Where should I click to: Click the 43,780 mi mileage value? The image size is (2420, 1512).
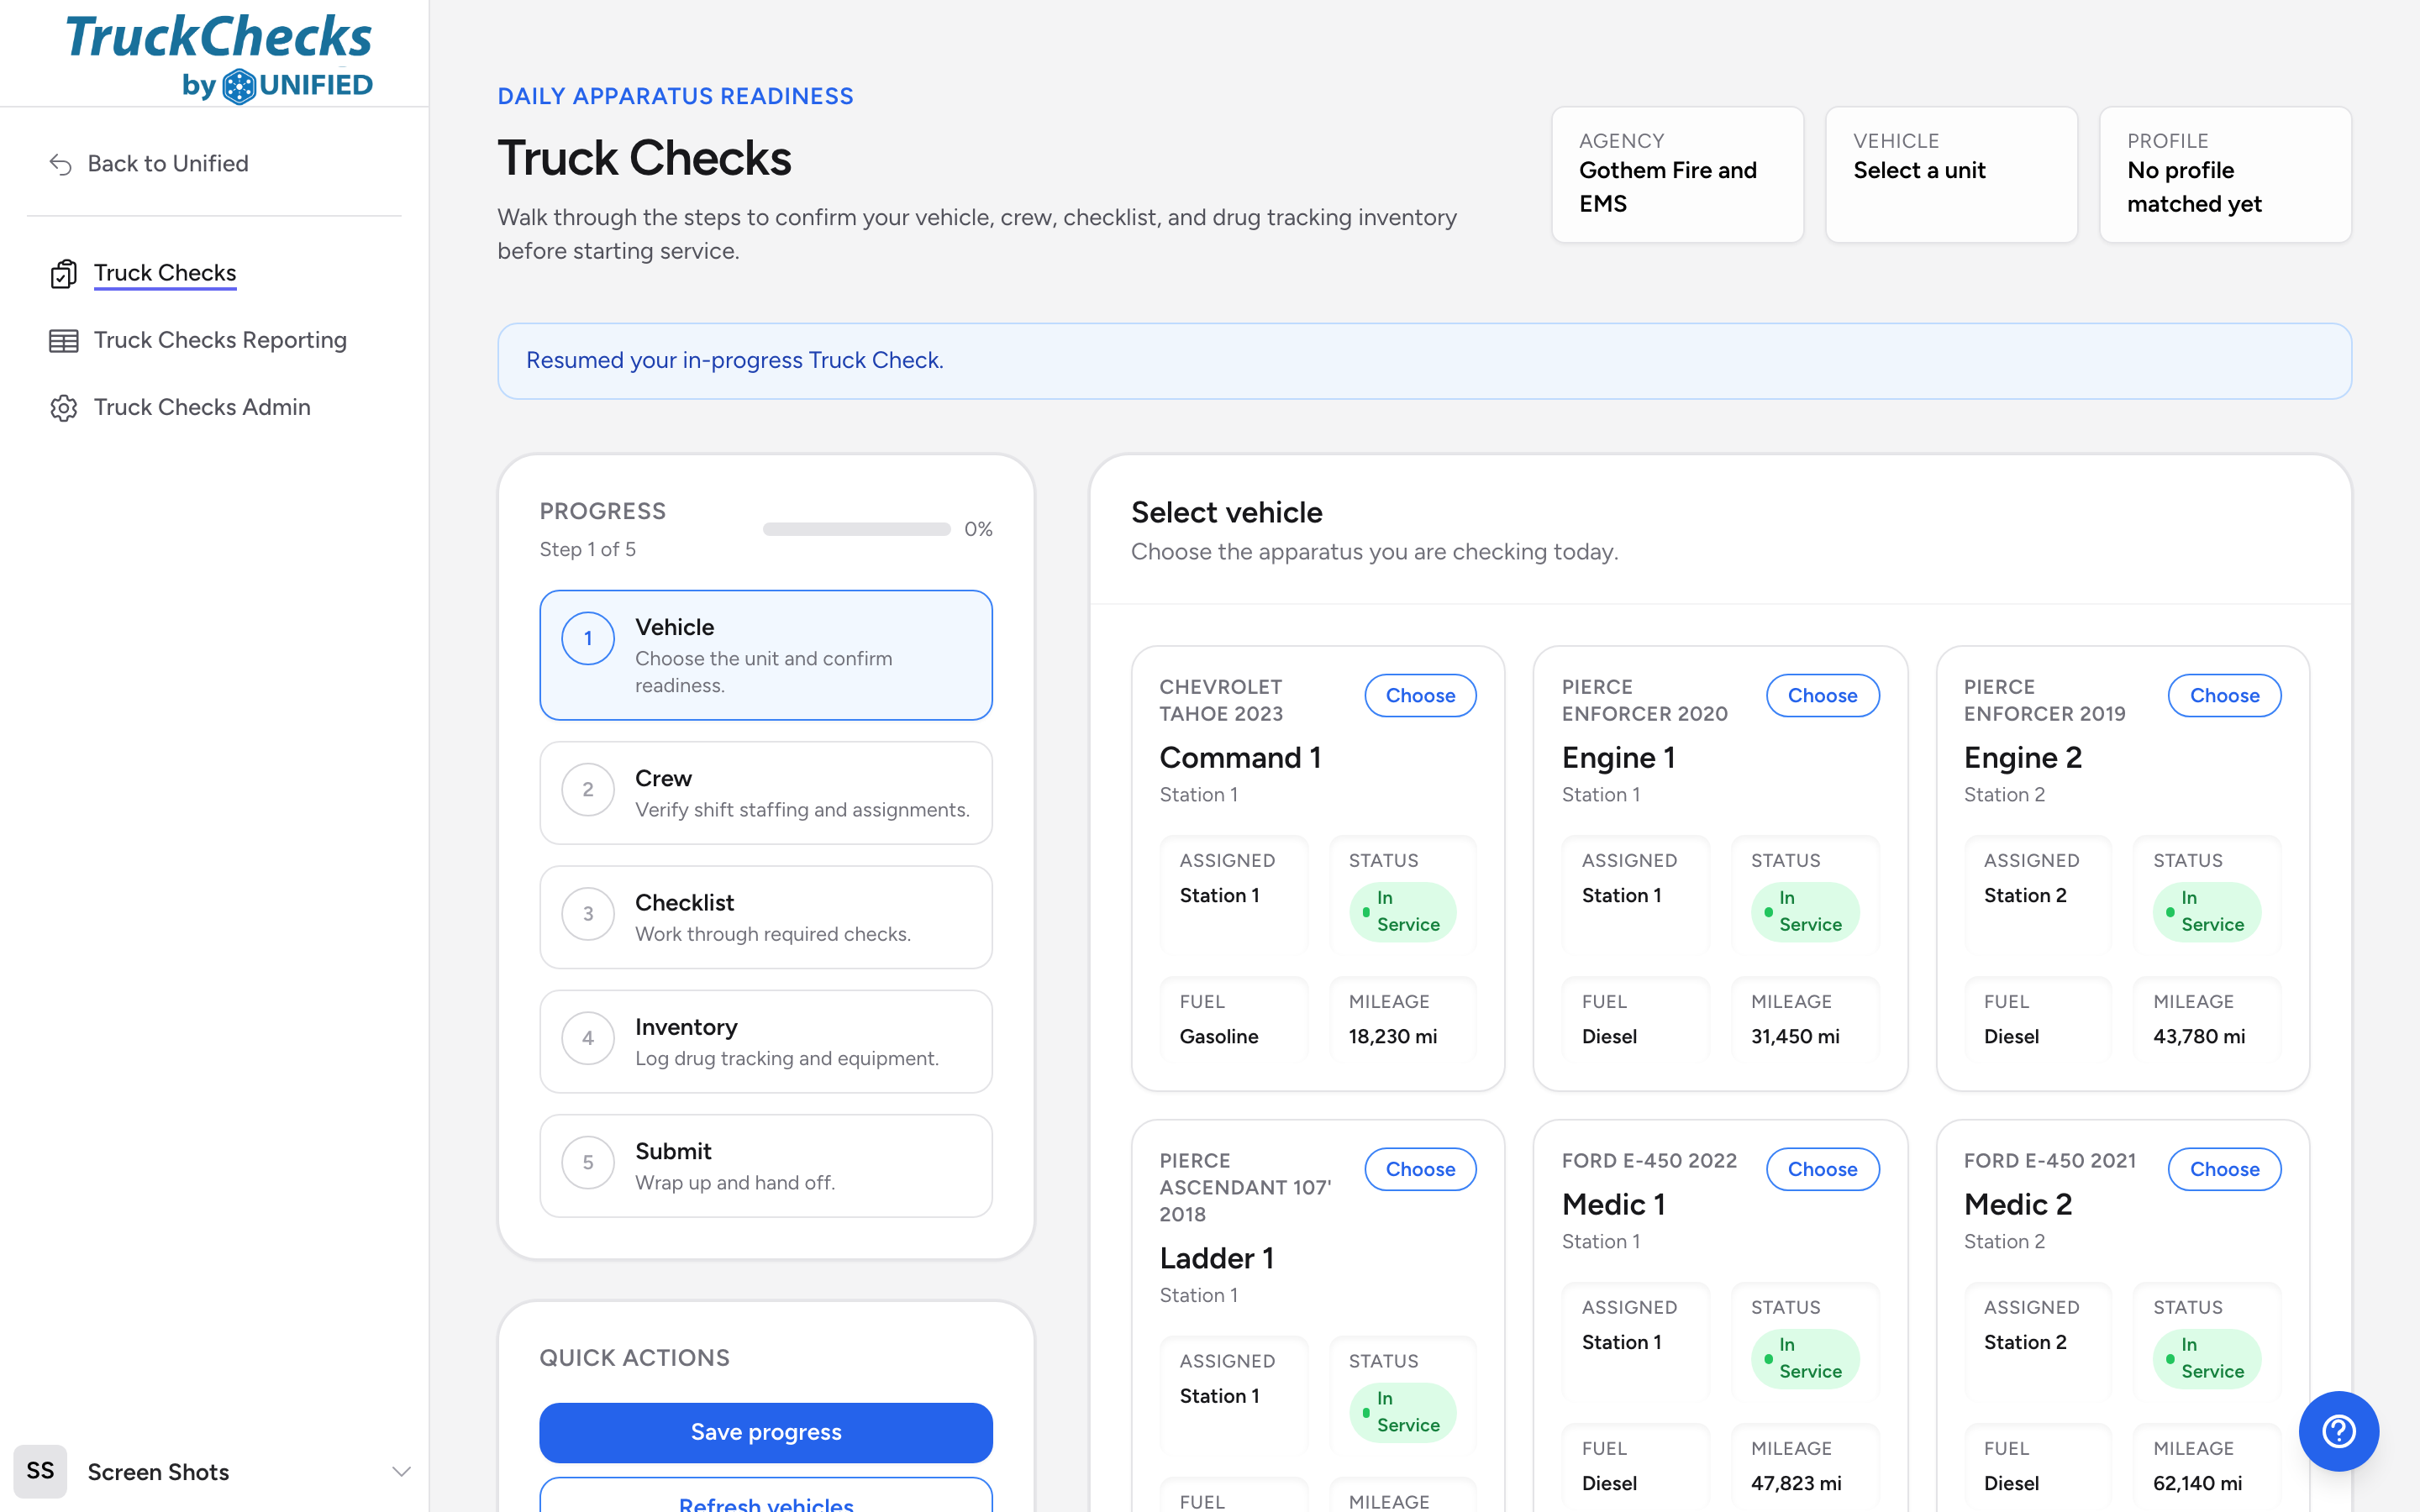coord(2199,1037)
